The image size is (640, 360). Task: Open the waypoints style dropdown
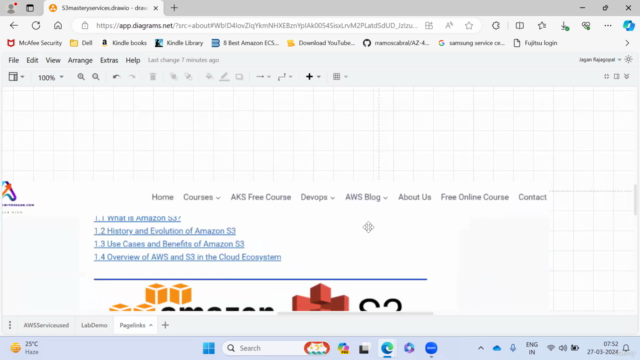coord(285,77)
